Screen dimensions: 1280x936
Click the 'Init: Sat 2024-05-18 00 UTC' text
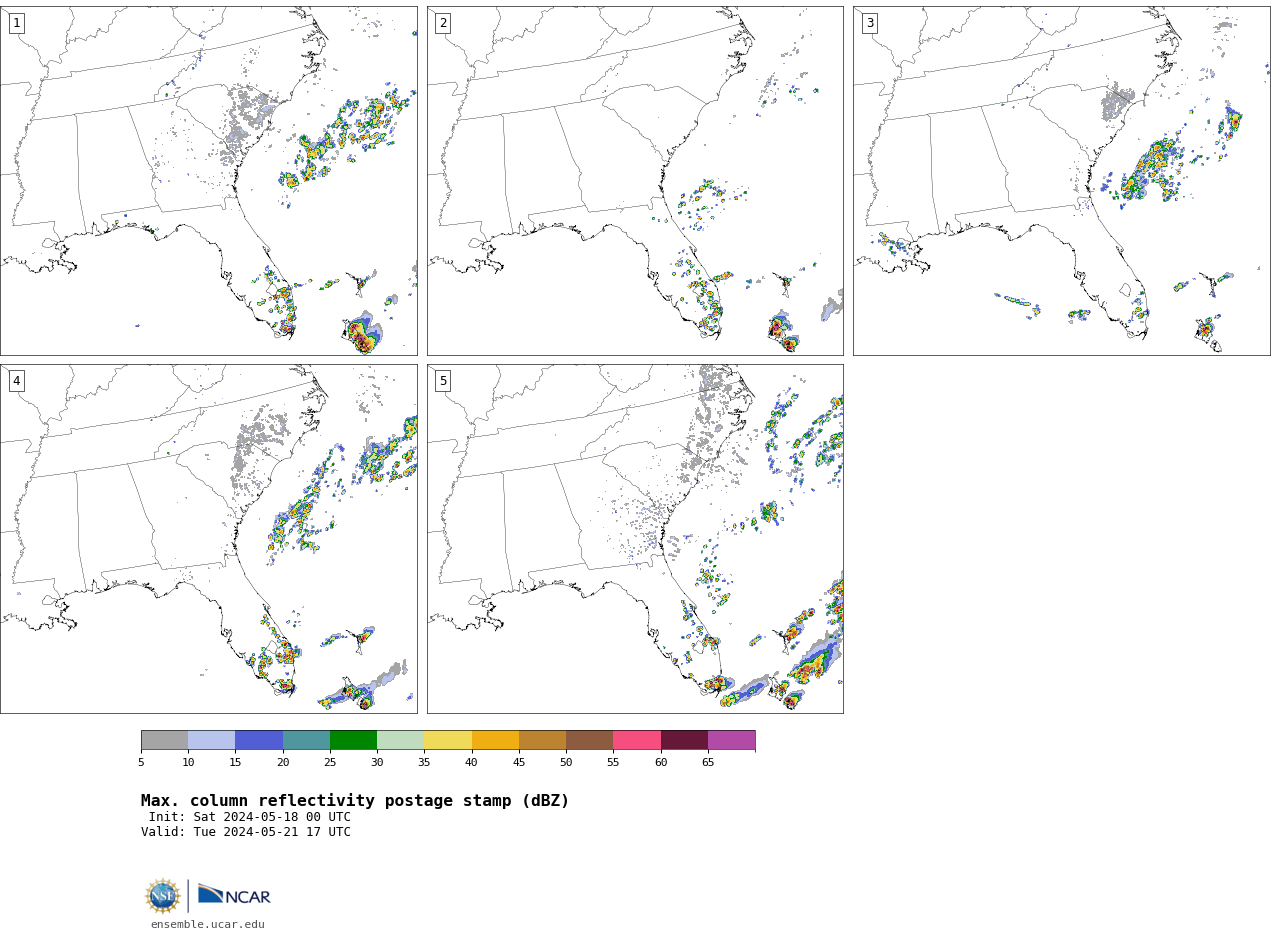click(x=250, y=817)
